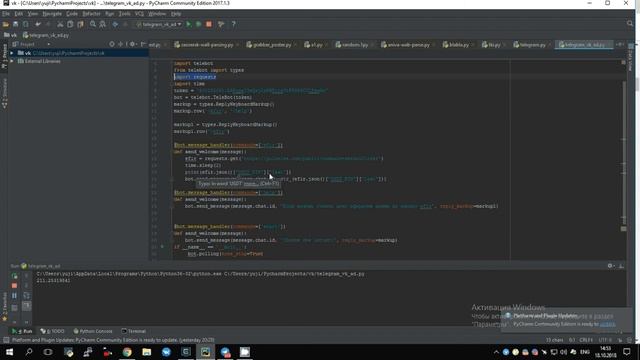640x360 pixels.
Task: Open the Navigate menu
Action: point(52,14)
